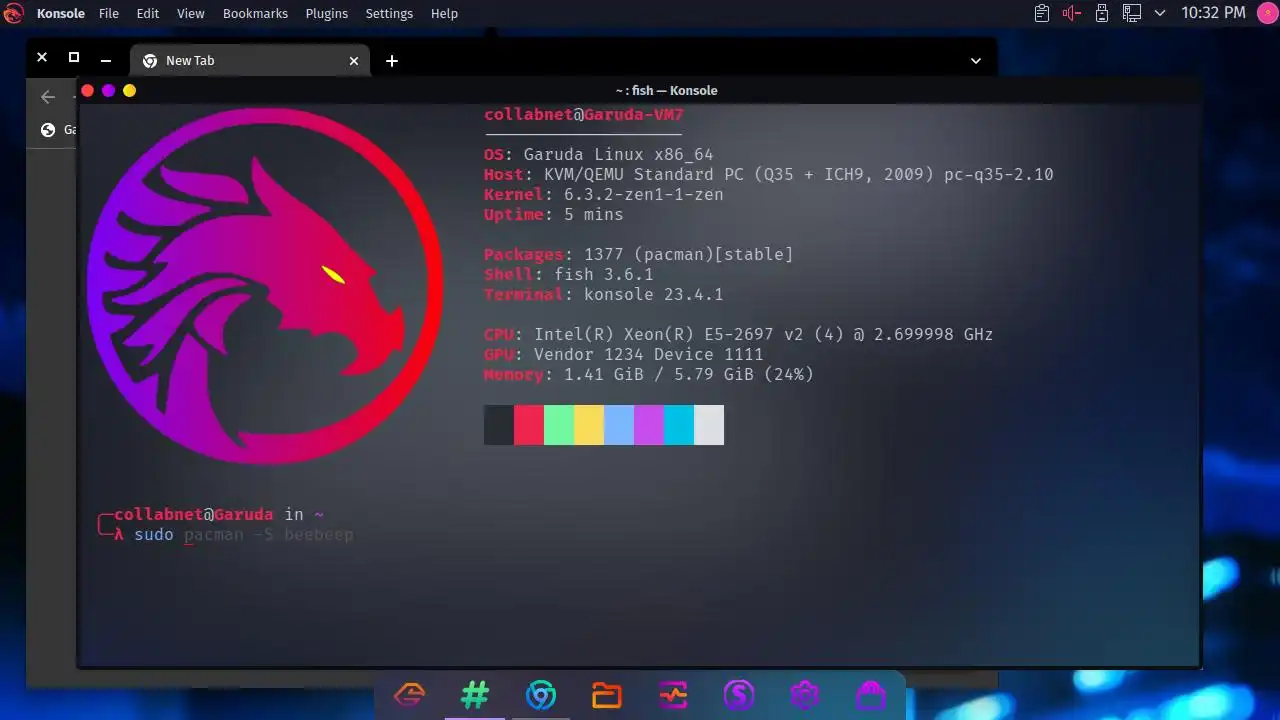Click the 'Uptime: 5 mins' line
The height and width of the screenshot is (720, 1280).
click(554, 214)
